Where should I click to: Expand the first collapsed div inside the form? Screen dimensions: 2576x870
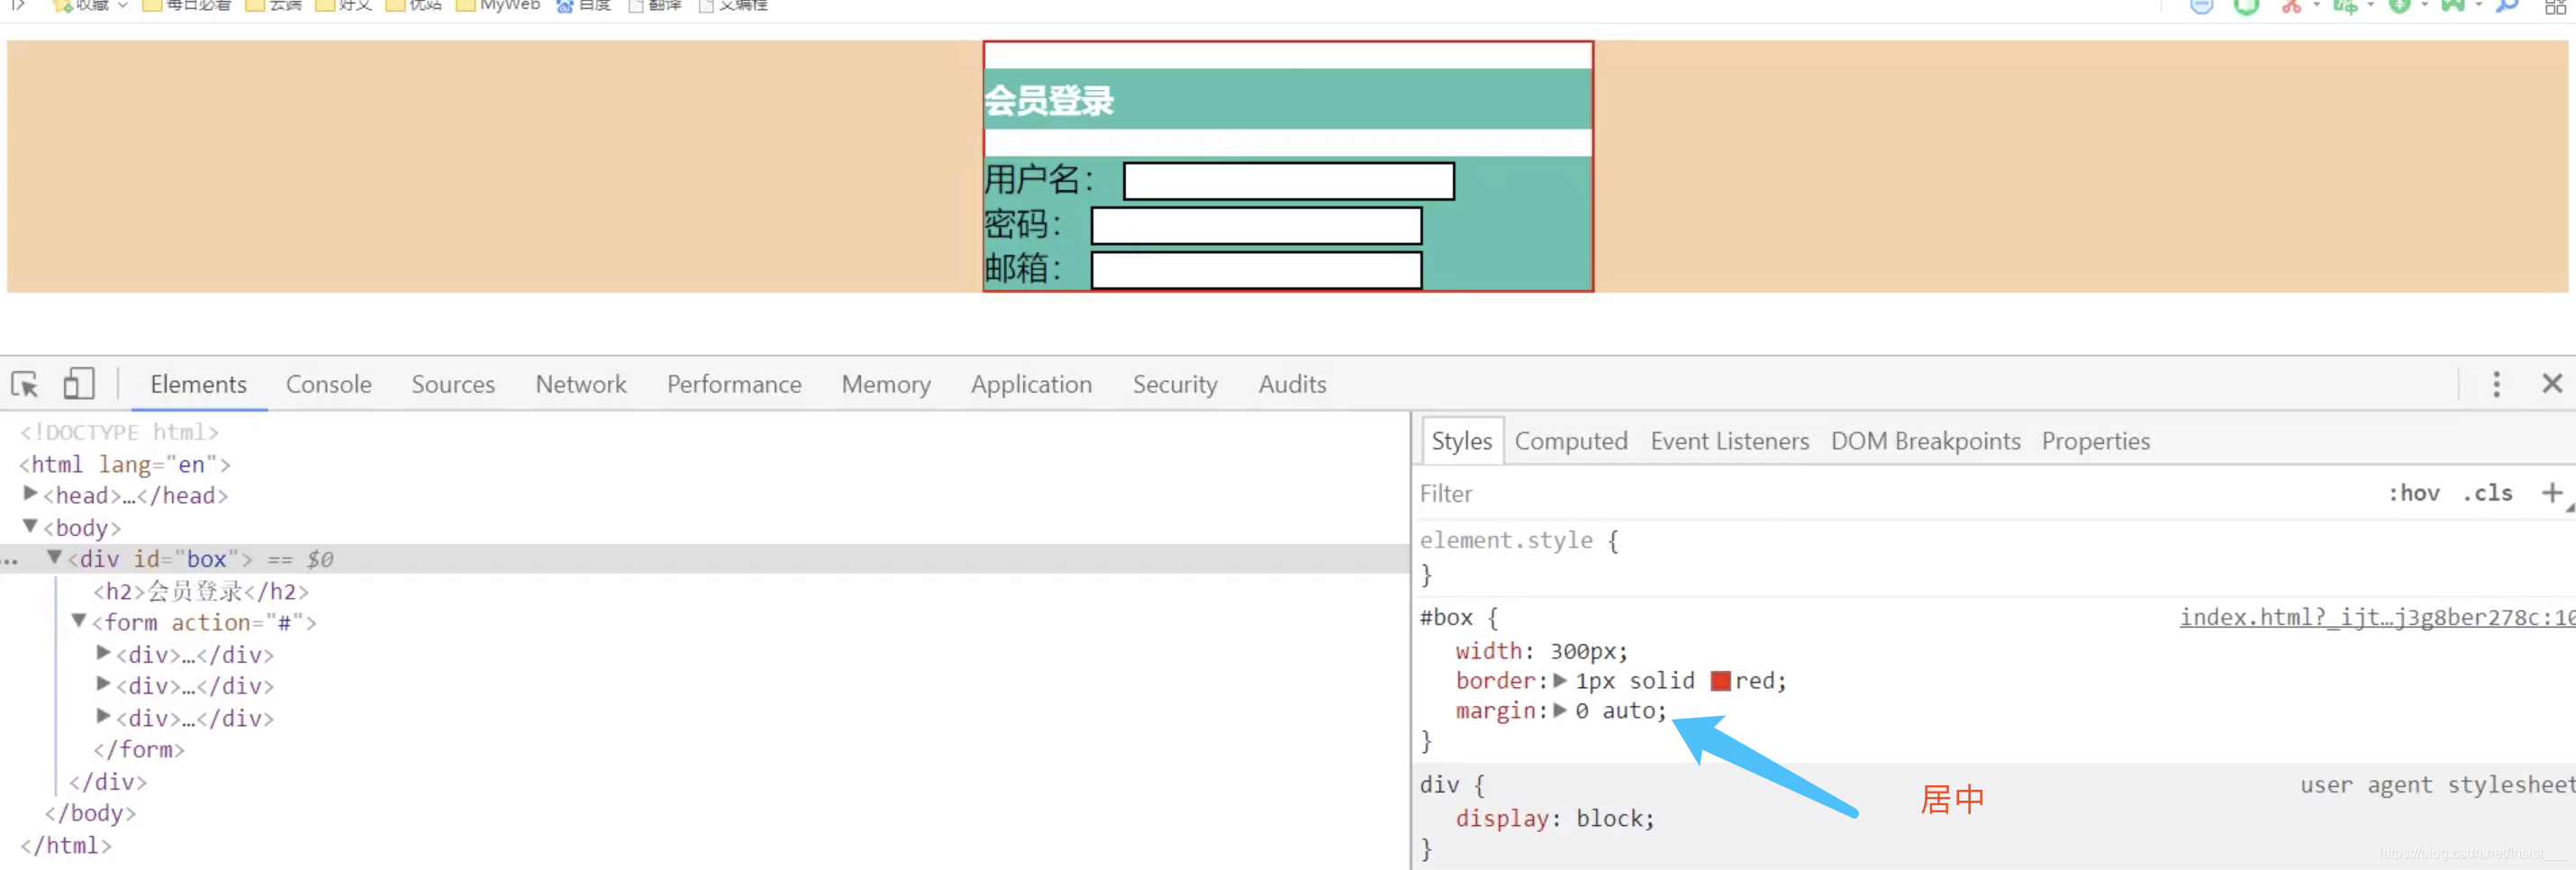(x=103, y=653)
